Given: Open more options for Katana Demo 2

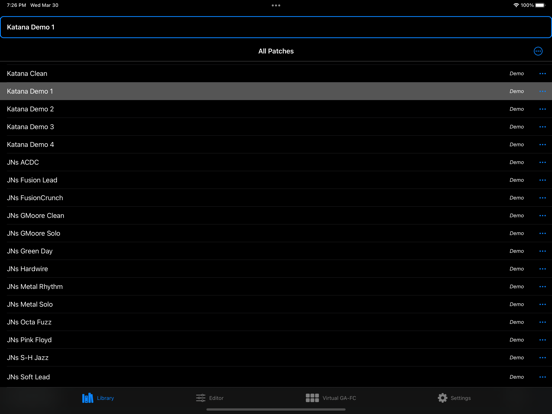Looking at the screenshot, I should tap(542, 109).
